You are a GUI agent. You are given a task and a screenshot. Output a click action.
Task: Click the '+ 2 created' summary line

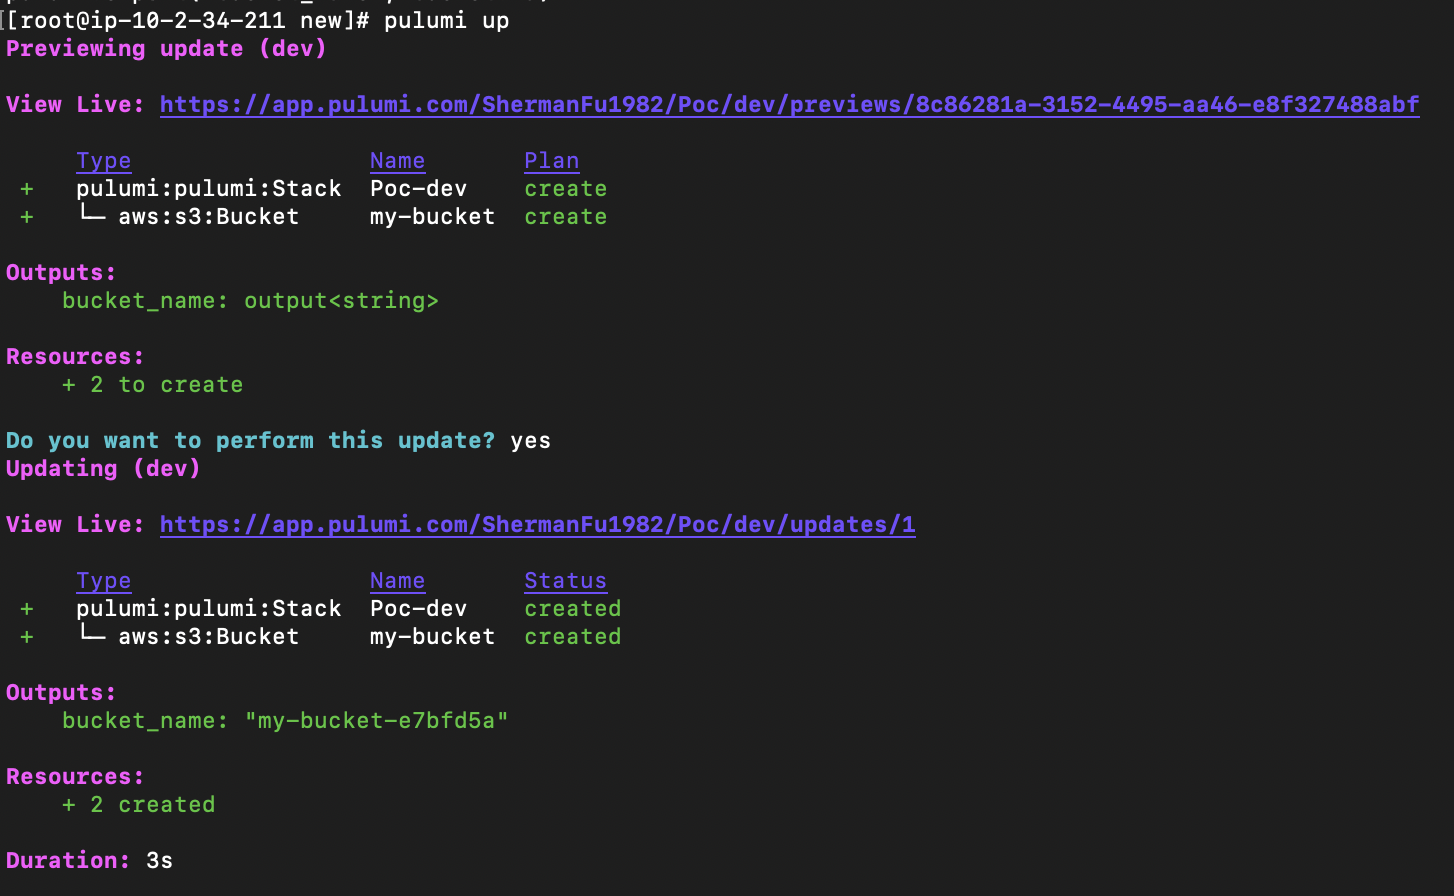coord(138,805)
